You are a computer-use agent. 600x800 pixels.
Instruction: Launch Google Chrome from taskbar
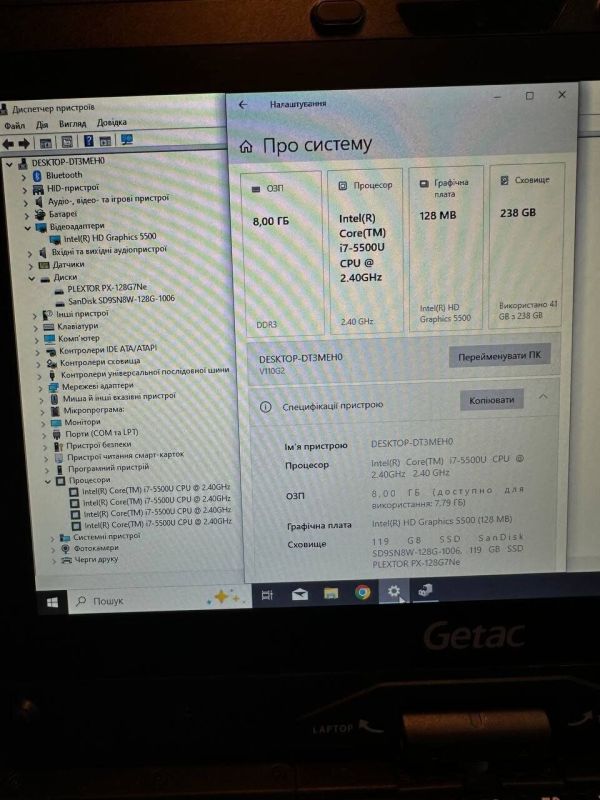click(x=363, y=592)
